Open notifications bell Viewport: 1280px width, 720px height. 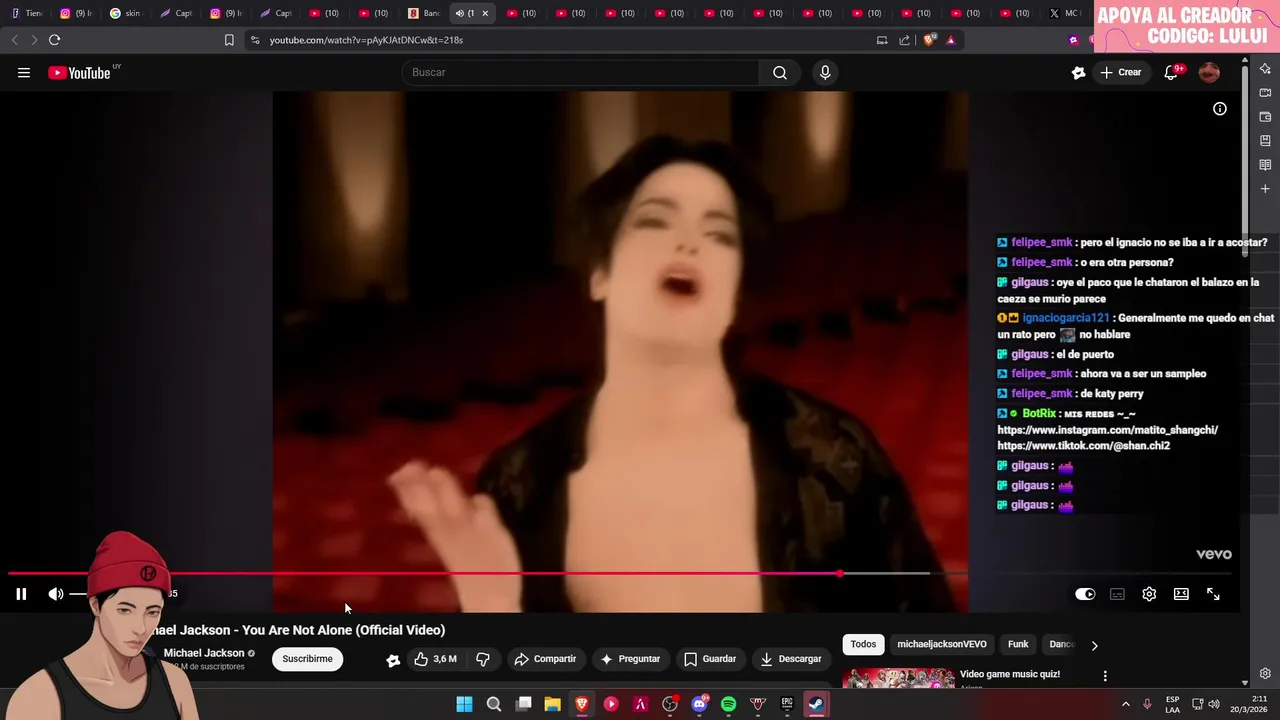click(x=1171, y=72)
